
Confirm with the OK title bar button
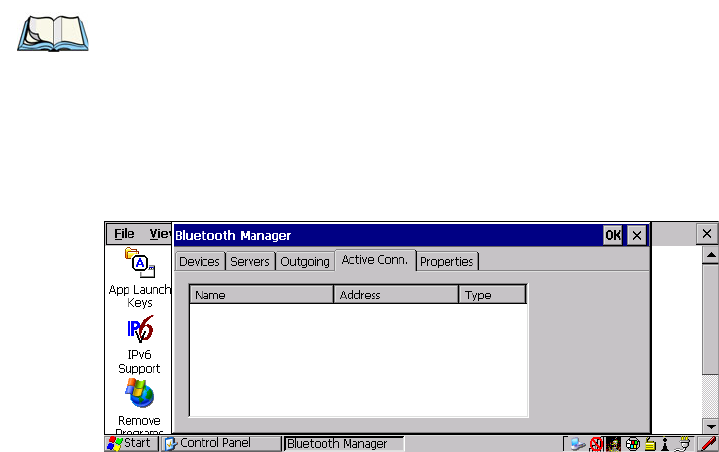pos(613,235)
